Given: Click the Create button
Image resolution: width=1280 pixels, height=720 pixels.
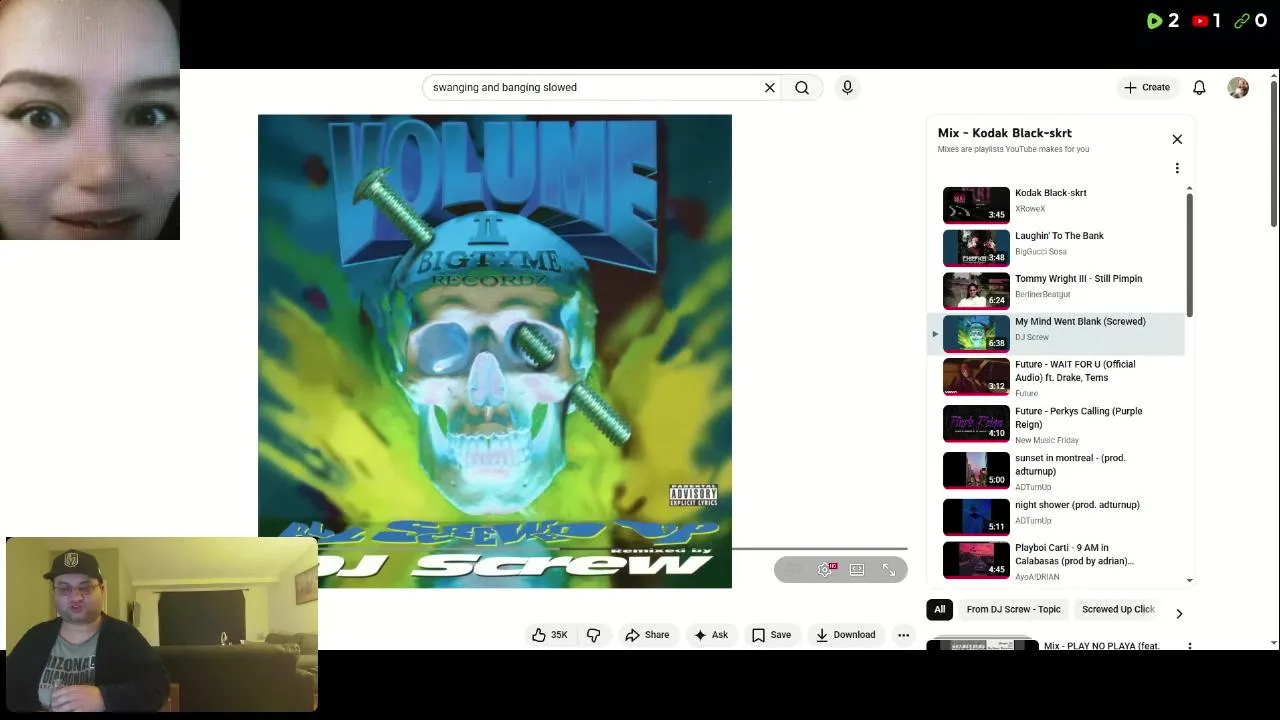Looking at the screenshot, I should pos(1146,88).
